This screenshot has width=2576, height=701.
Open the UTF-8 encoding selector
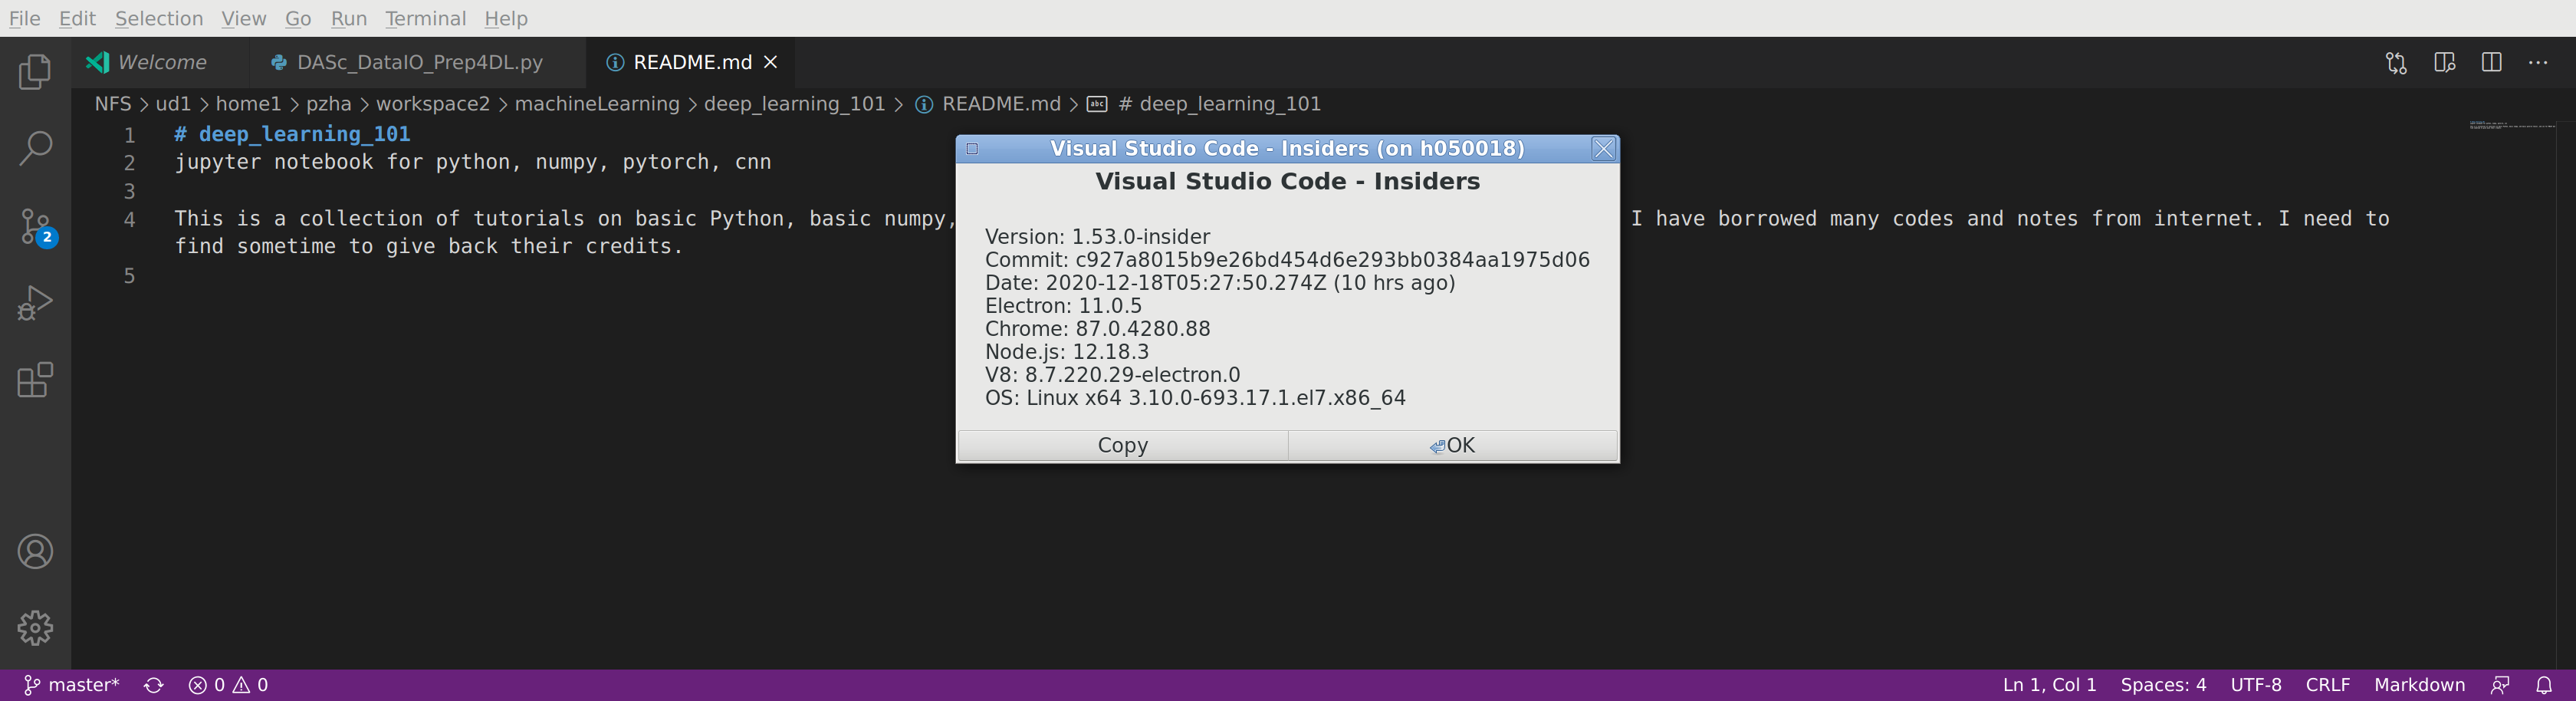click(2256, 685)
